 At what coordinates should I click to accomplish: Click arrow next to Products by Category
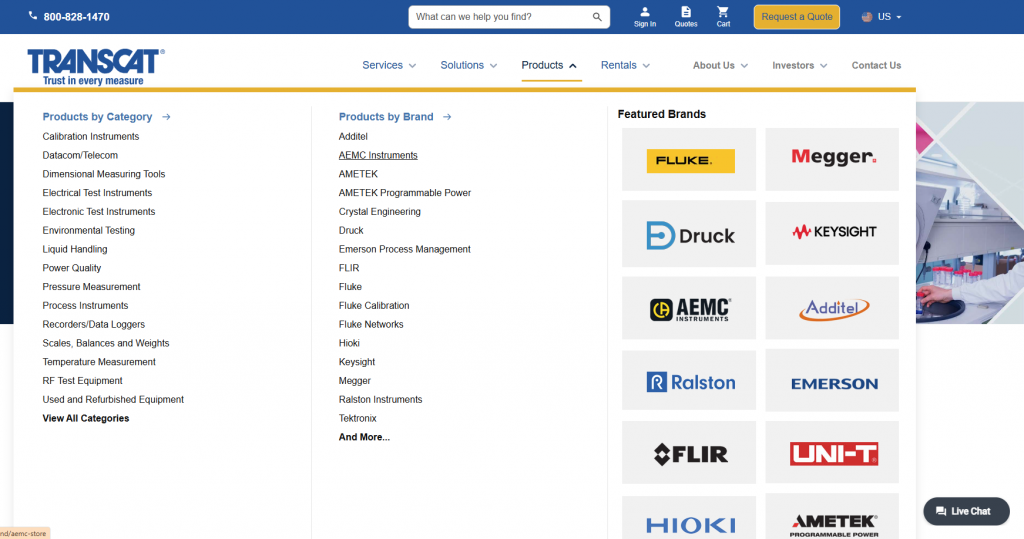pyautogui.click(x=167, y=117)
